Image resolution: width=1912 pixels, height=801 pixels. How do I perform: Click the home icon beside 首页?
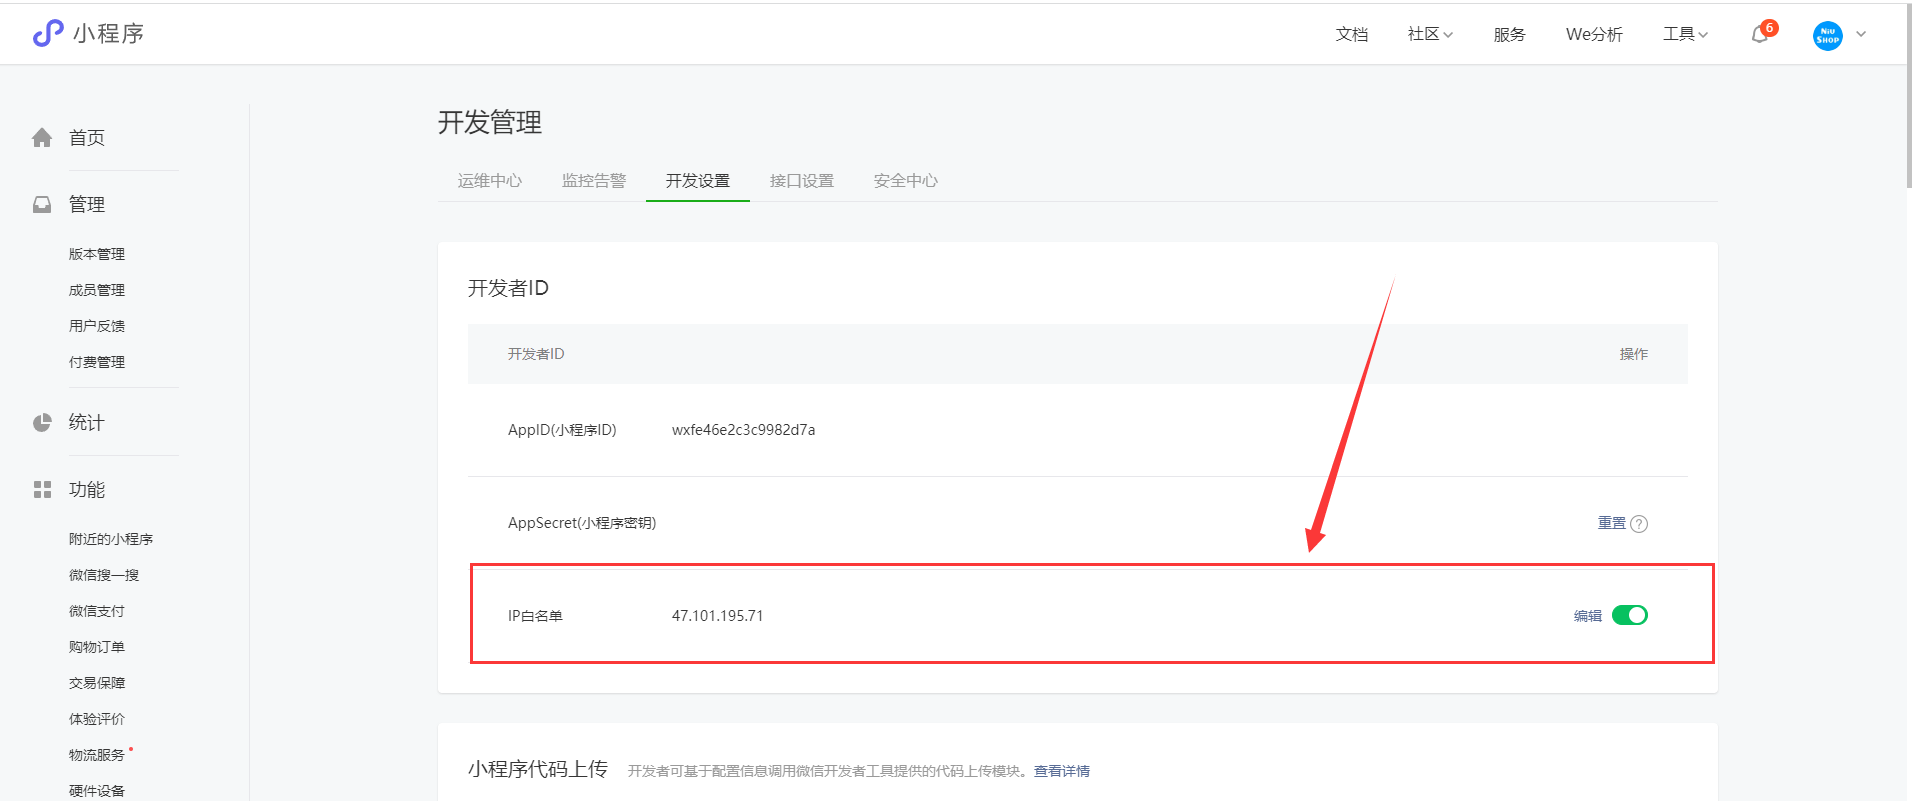[x=42, y=138]
